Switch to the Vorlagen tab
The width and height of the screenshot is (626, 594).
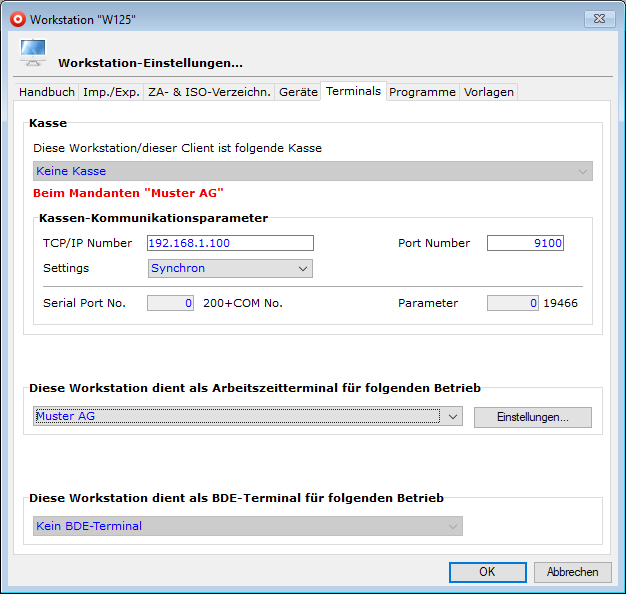click(x=488, y=92)
